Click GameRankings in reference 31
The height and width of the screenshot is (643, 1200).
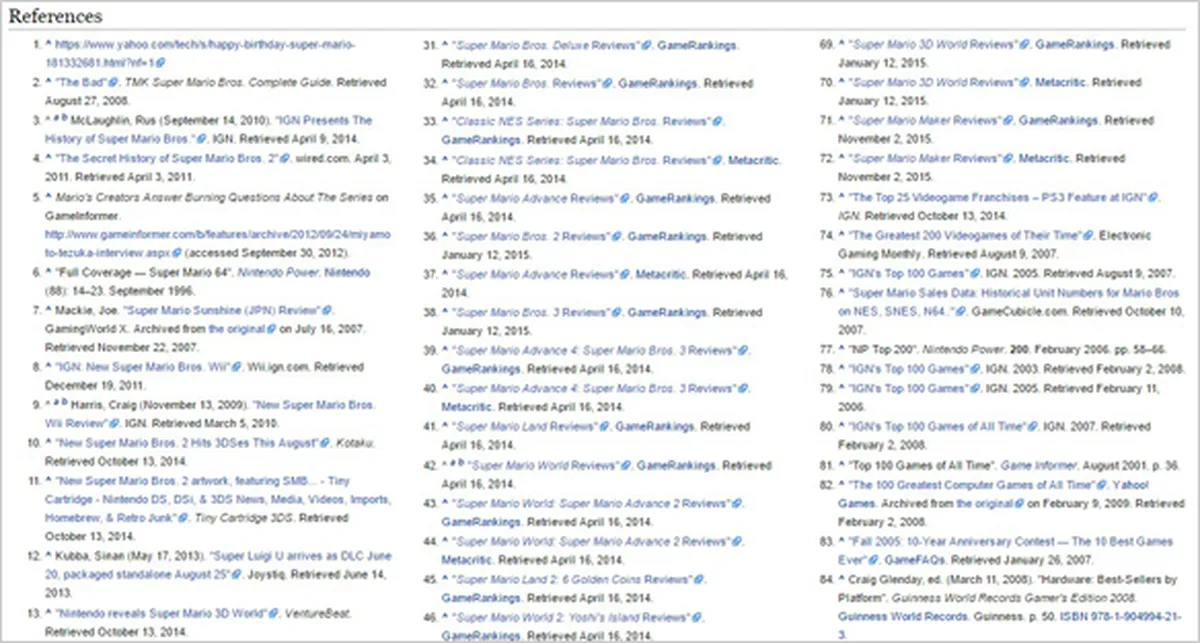[x=697, y=45]
